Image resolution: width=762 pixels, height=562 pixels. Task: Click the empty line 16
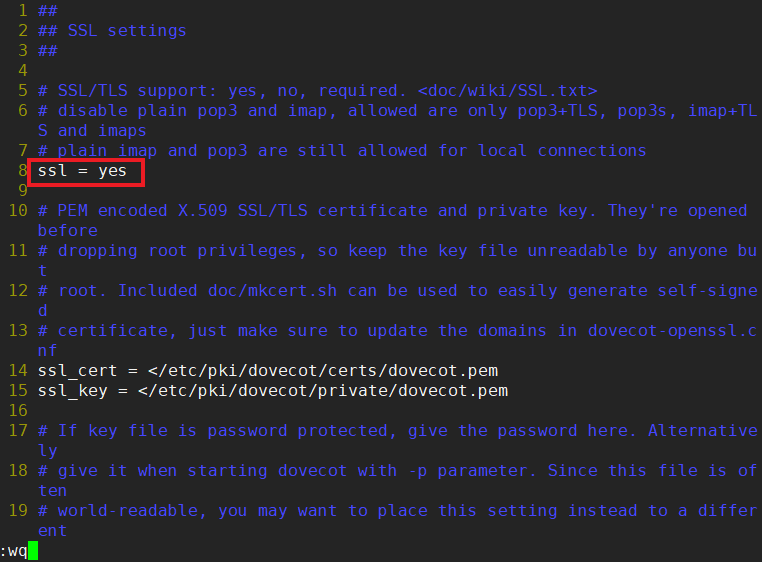[x=389, y=411]
